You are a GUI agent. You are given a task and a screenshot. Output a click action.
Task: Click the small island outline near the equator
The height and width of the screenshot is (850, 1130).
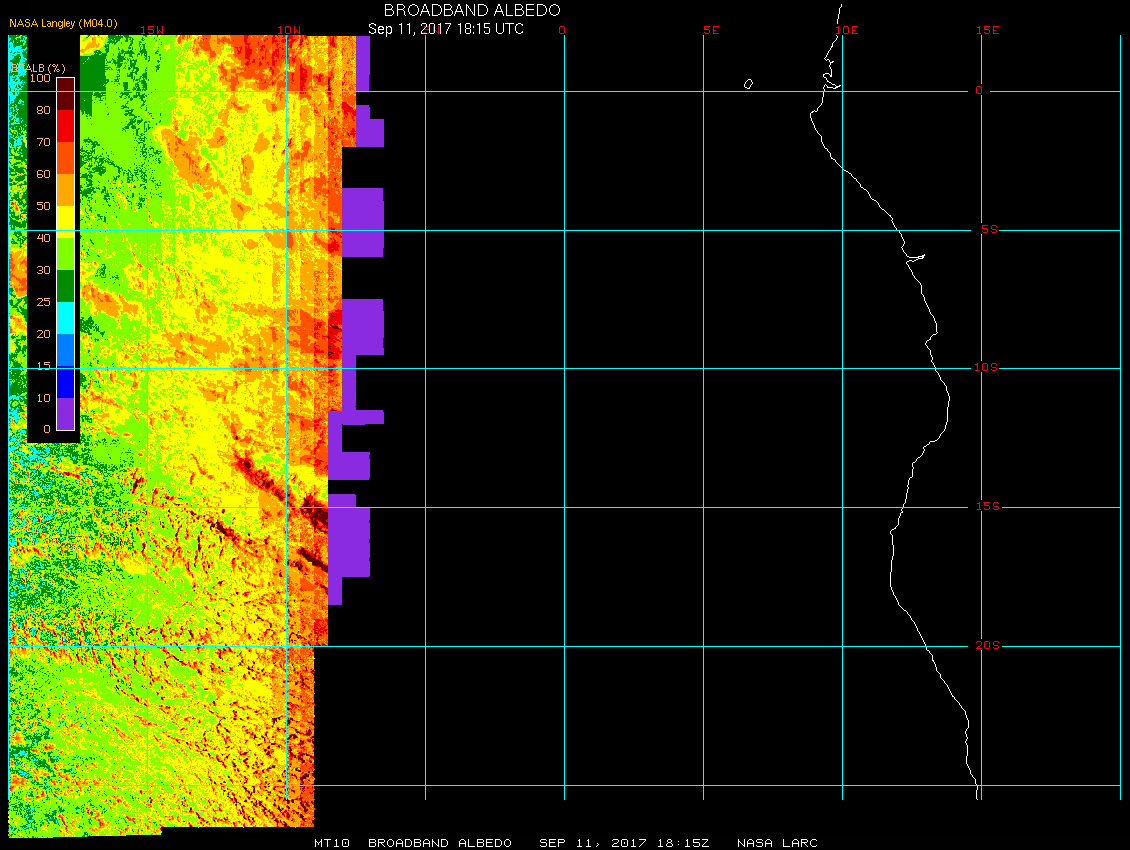coord(748,84)
